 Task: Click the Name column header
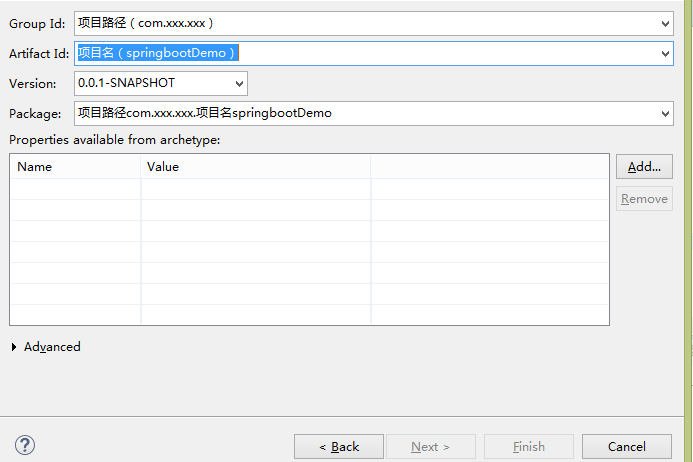point(75,167)
